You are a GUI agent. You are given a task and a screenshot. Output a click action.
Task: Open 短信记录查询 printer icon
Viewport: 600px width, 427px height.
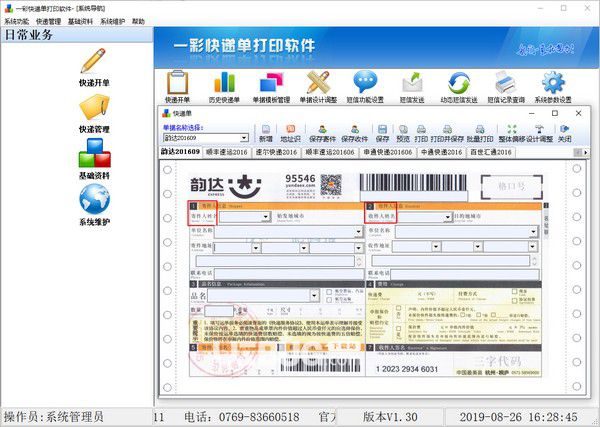click(x=506, y=87)
